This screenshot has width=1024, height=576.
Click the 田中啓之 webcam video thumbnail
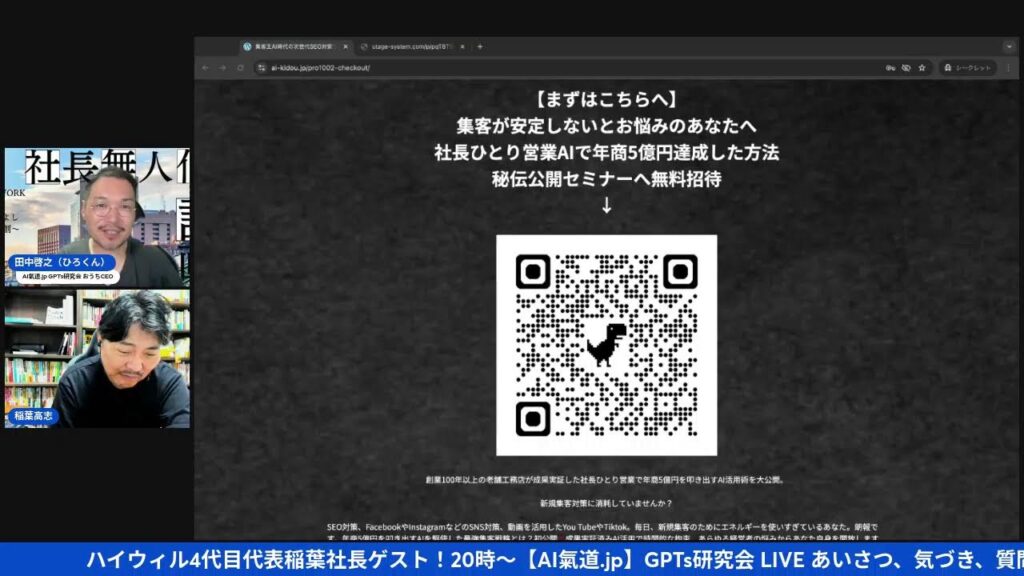[x=97, y=217]
